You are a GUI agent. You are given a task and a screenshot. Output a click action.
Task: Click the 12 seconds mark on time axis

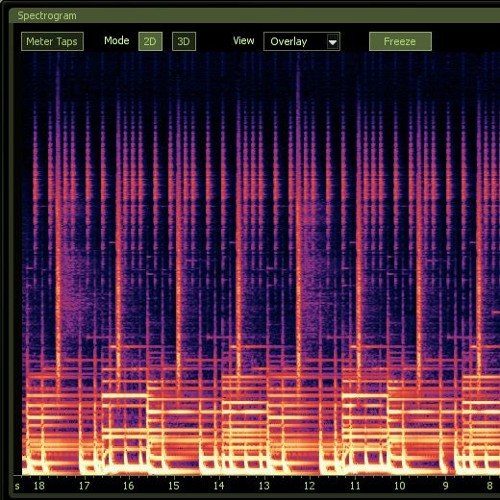click(x=309, y=486)
